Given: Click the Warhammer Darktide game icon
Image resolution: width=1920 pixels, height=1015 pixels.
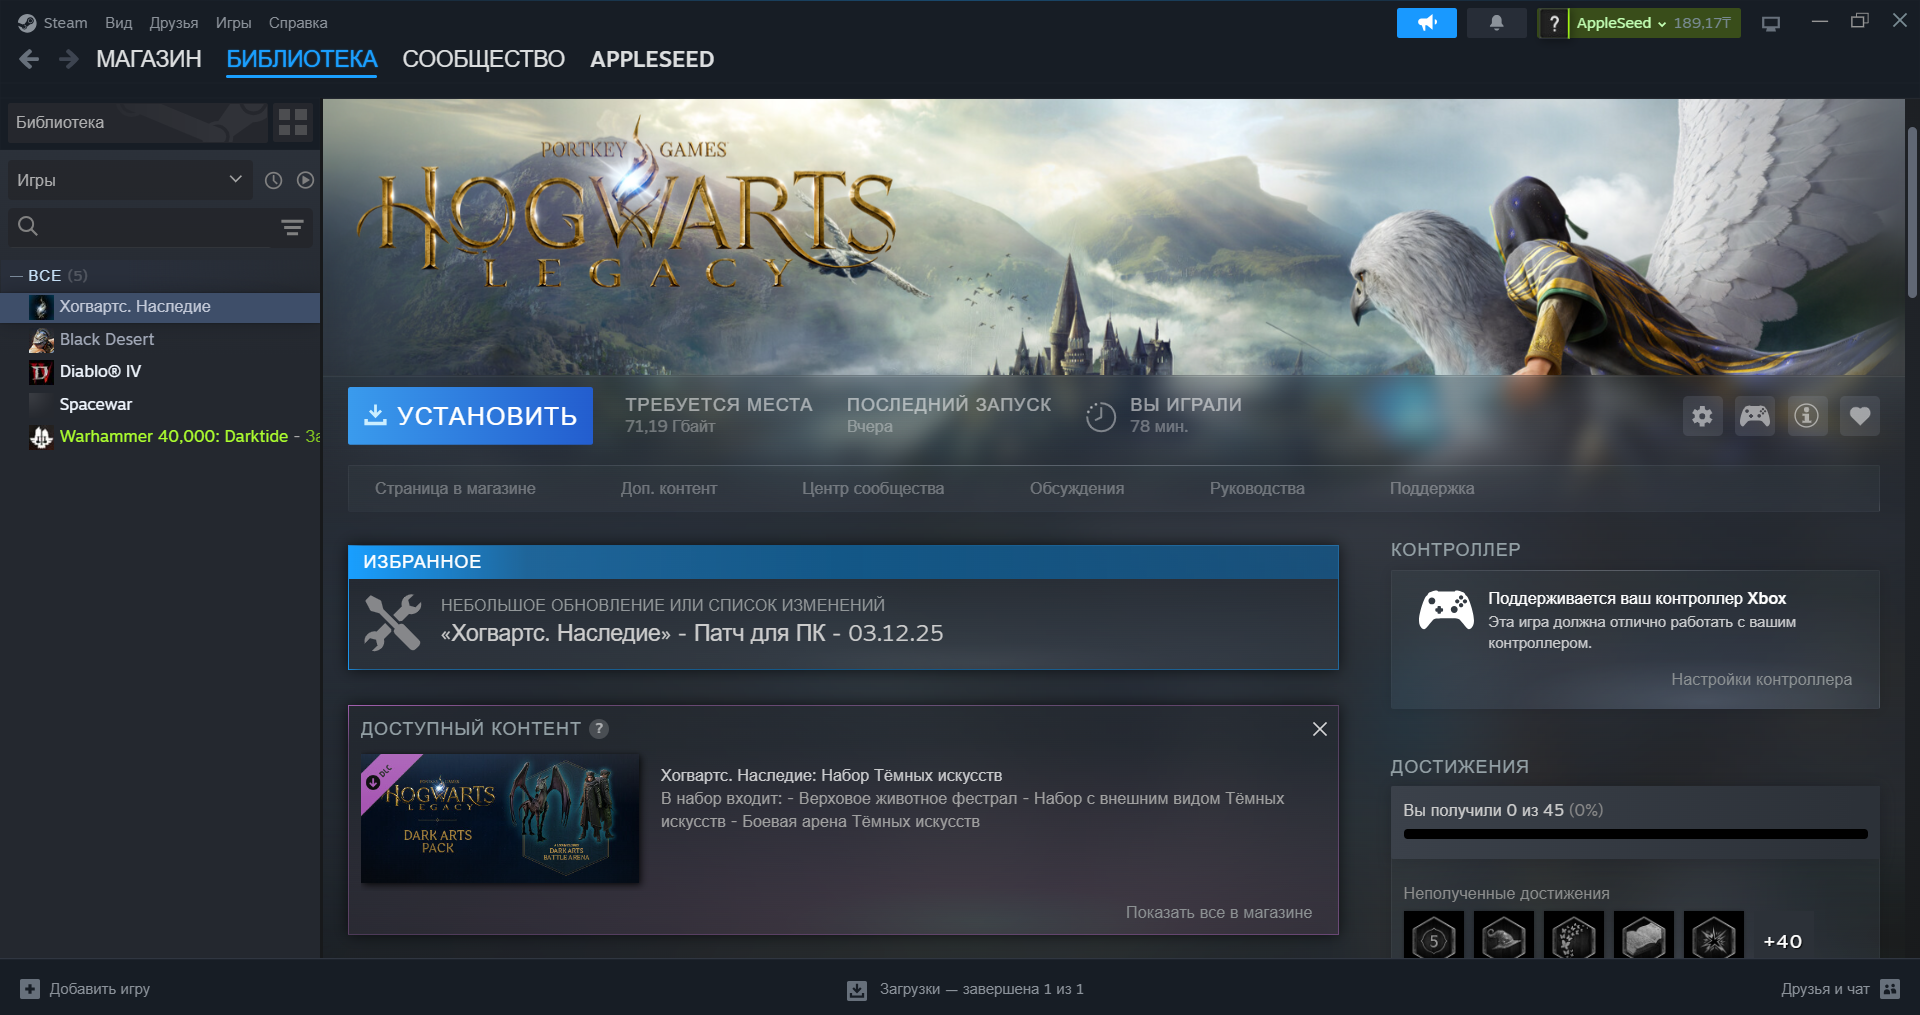Looking at the screenshot, I should [x=41, y=437].
